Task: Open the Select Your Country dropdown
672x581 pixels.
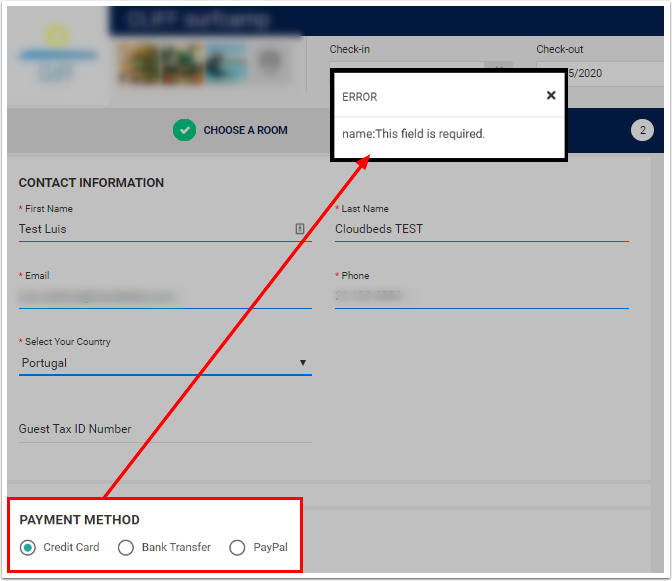Action: coord(165,363)
